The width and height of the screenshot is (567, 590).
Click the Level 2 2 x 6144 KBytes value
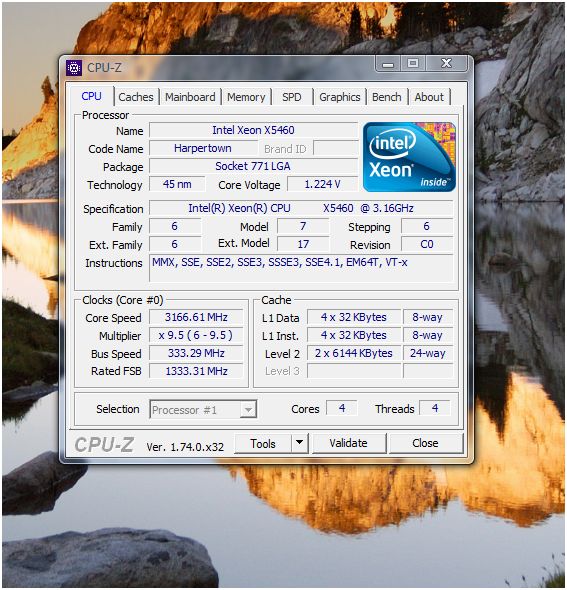coord(354,353)
